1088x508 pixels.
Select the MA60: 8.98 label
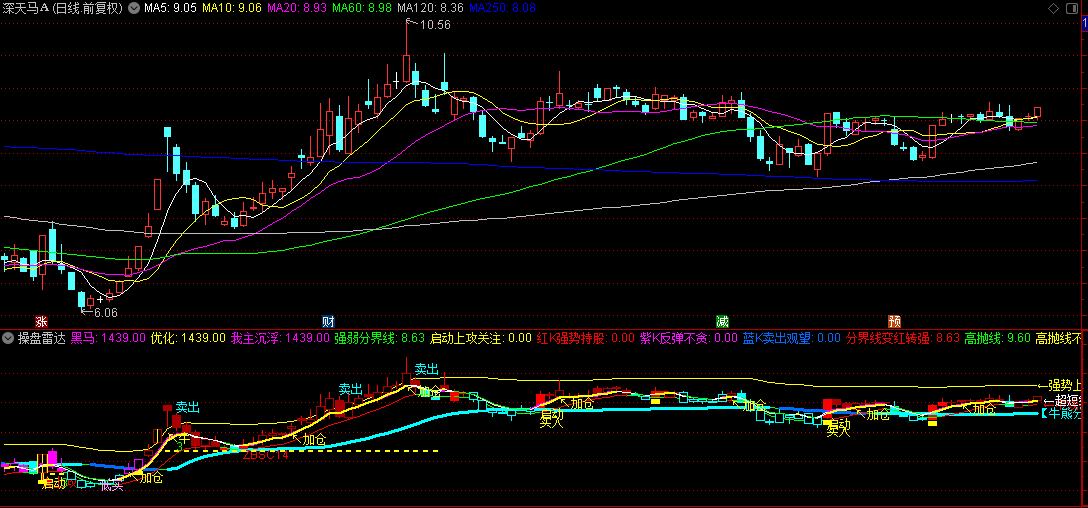[362, 8]
